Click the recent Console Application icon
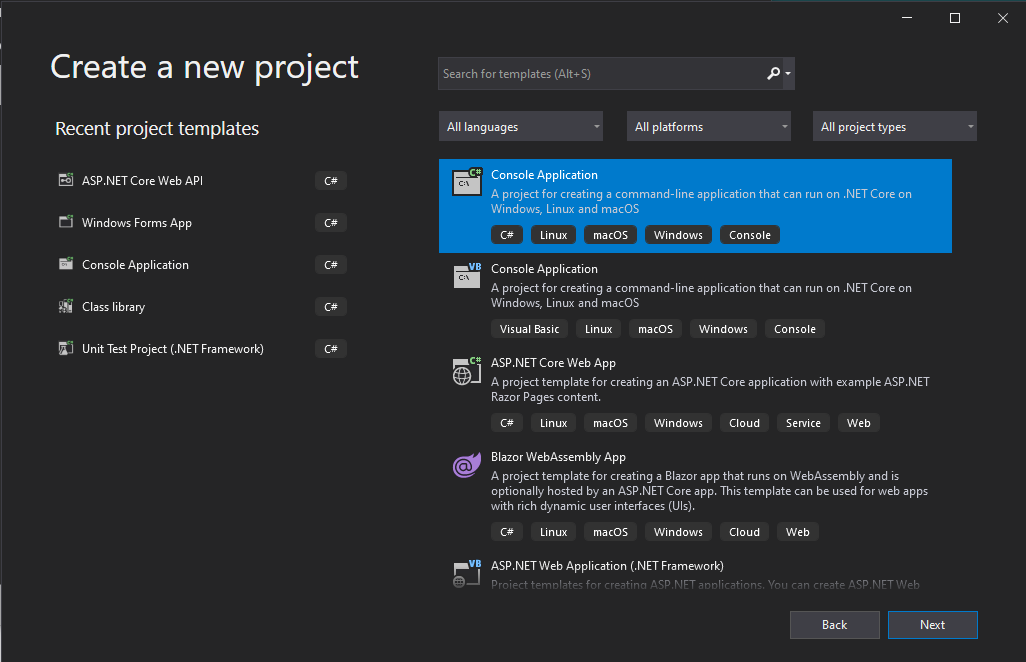Viewport: 1026px width, 662px height. 66,264
